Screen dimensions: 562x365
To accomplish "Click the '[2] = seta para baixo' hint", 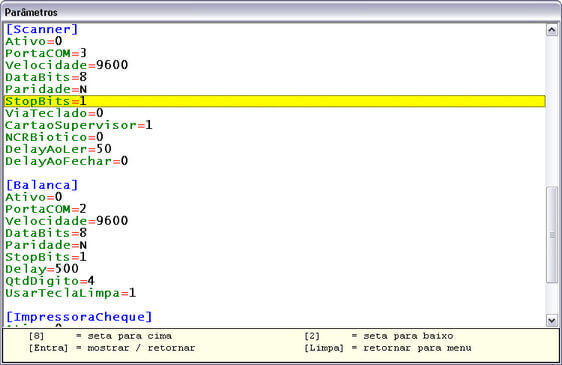I will (x=378, y=336).
